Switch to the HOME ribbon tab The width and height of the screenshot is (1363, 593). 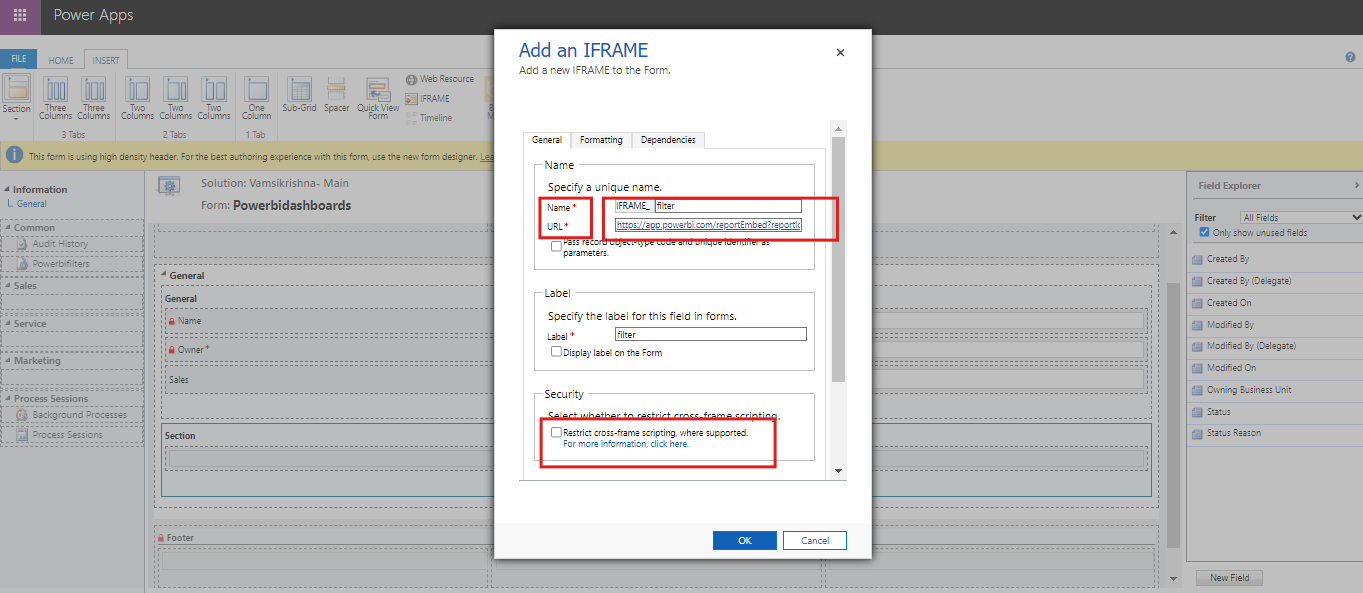(x=61, y=60)
